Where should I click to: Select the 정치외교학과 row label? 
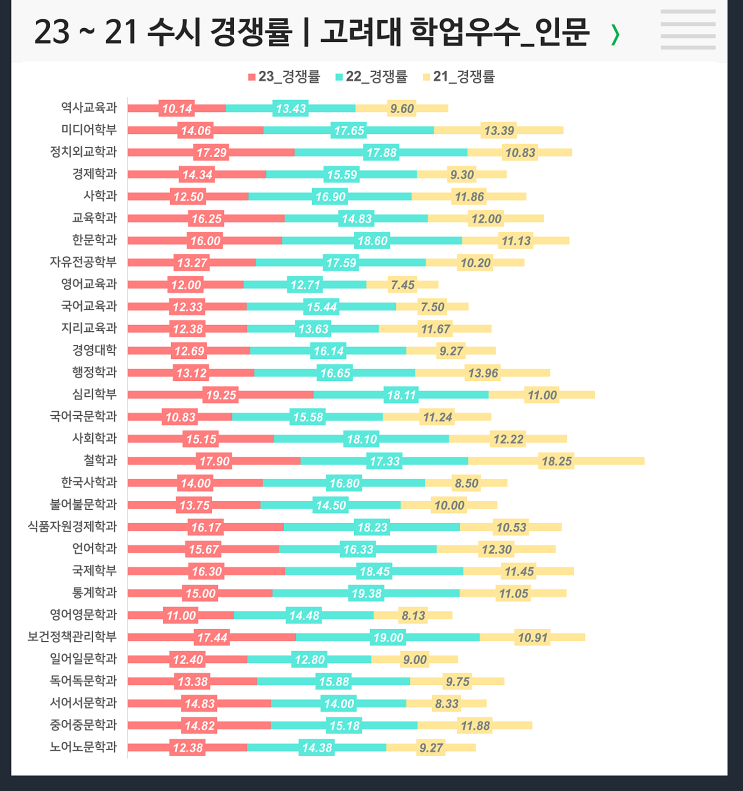click(83, 152)
